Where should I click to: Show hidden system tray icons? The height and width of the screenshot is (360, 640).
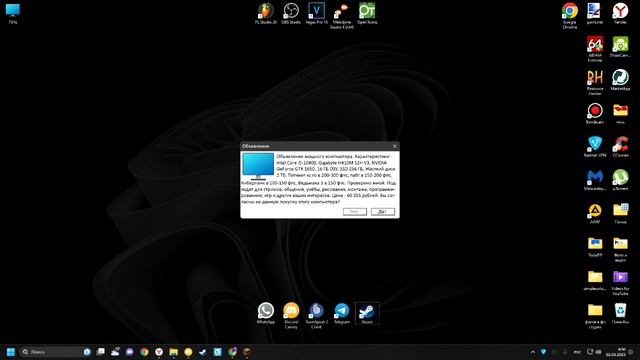(x=533, y=352)
